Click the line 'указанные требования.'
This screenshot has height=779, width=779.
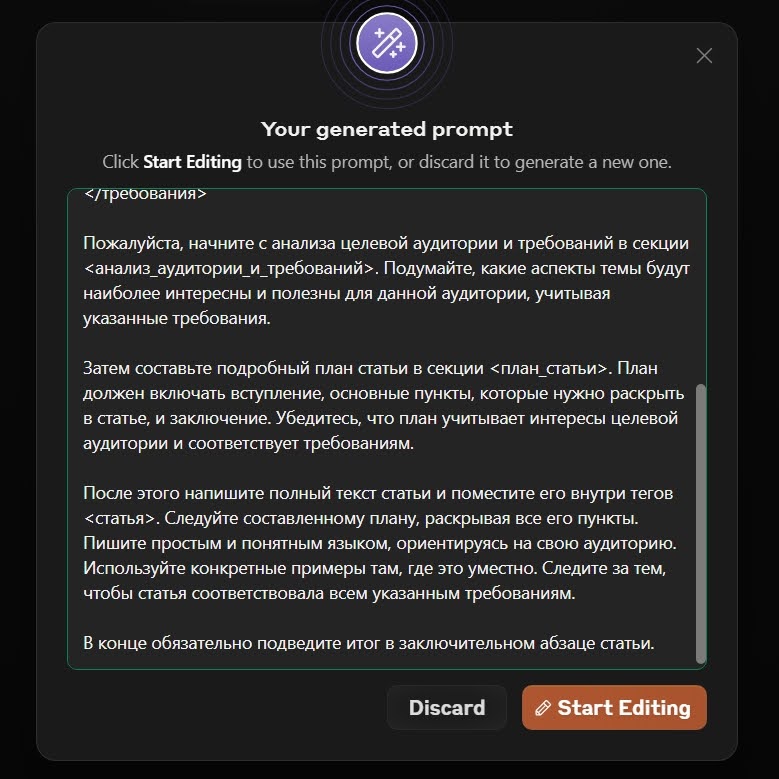[177, 318]
